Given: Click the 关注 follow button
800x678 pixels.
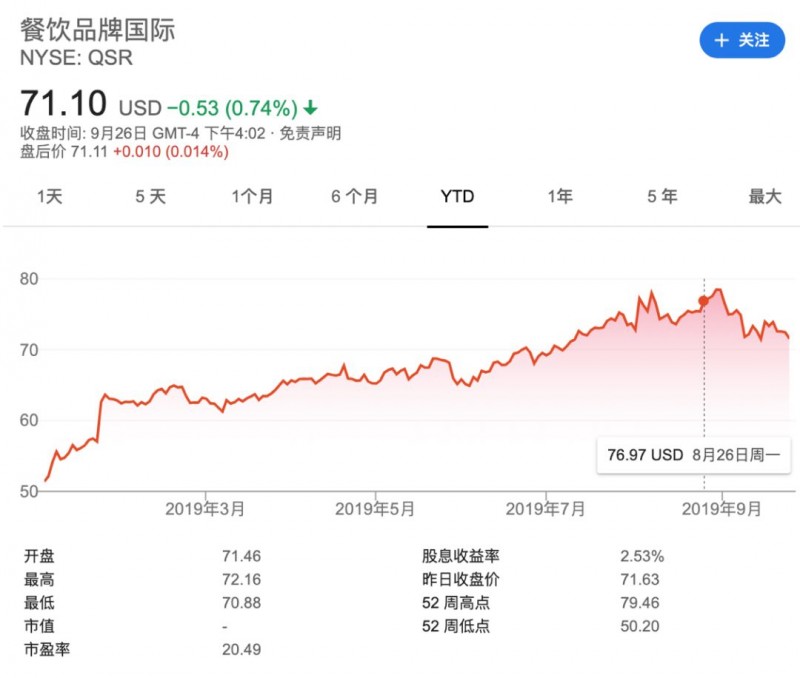Looking at the screenshot, I should [x=741, y=41].
